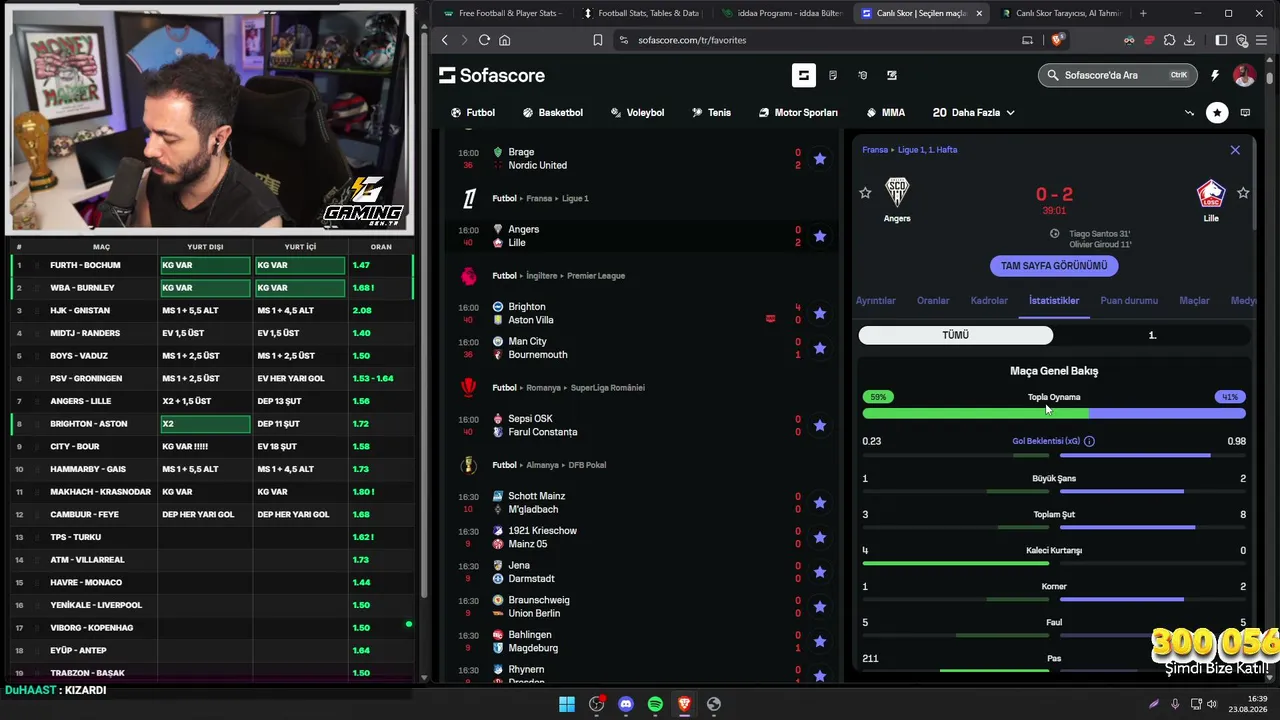1280x720 pixels.
Task: Toggle favorite star for Sepsi OSK match
Action: 820,425
